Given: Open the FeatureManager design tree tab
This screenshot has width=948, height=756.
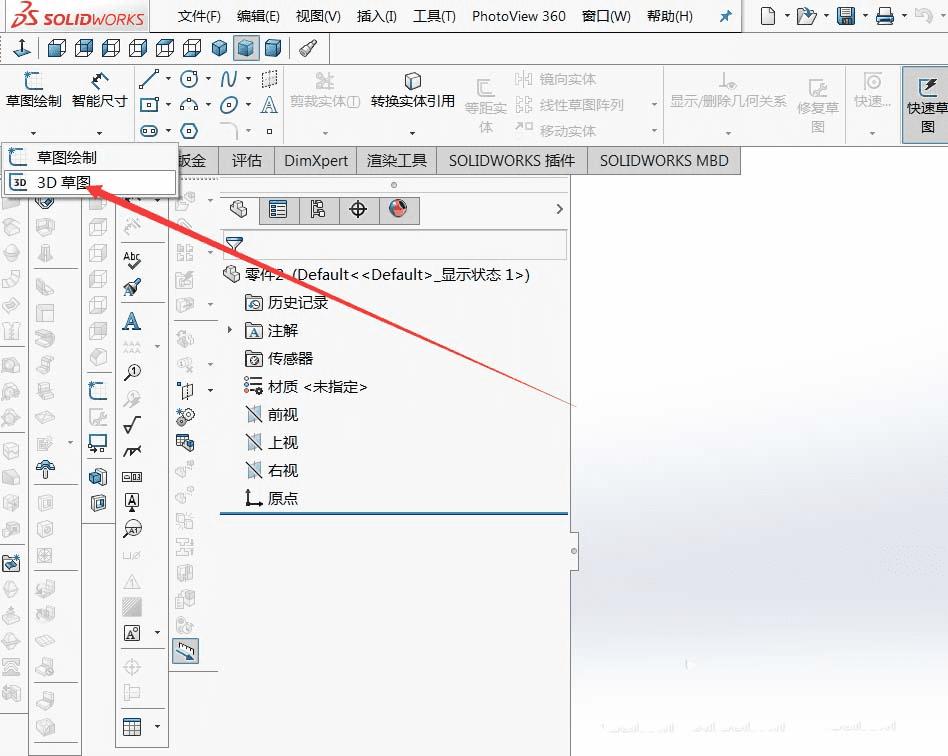Looking at the screenshot, I should click(239, 210).
